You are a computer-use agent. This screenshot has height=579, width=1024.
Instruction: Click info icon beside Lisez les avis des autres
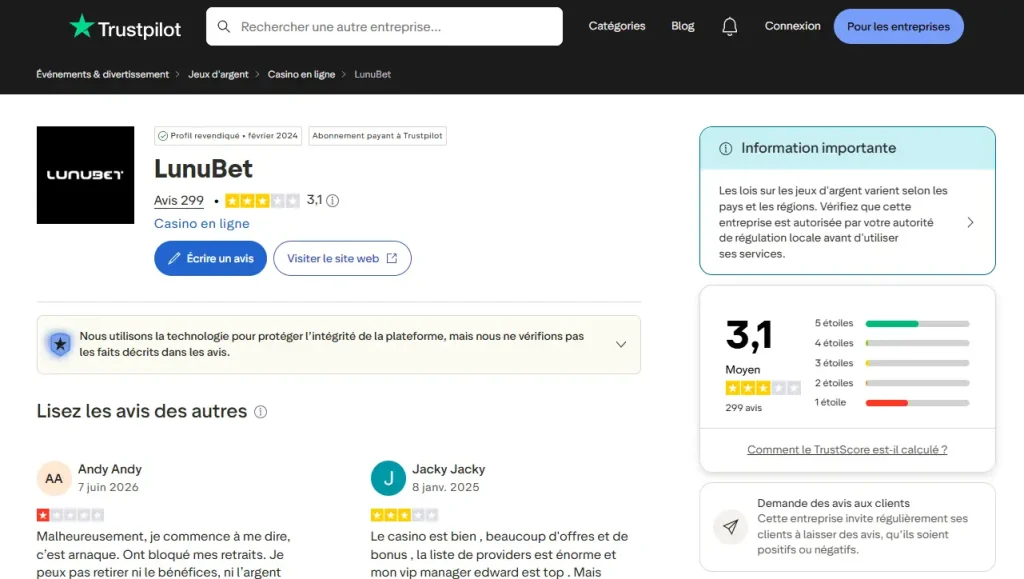pos(261,412)
